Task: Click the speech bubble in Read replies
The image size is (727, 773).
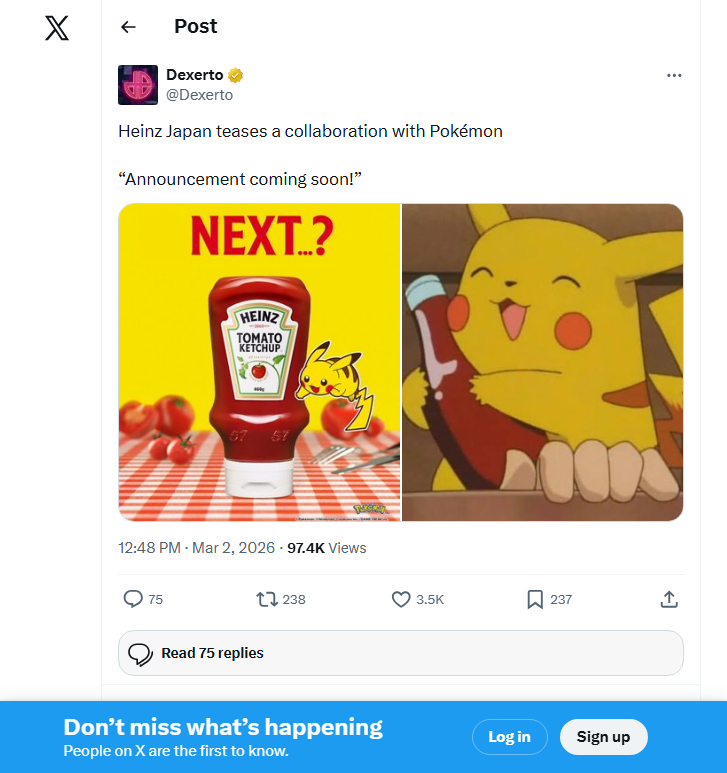Action: coord(140,654)
